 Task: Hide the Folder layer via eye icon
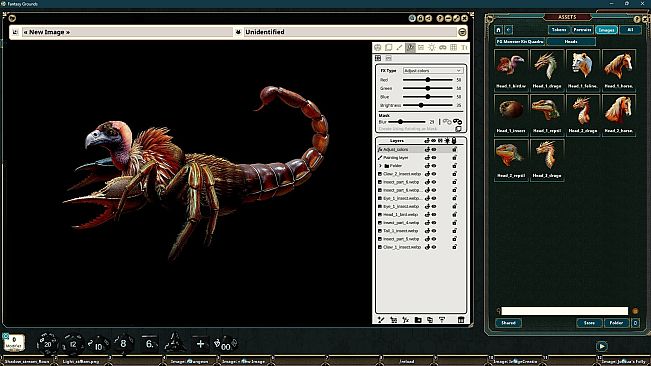point(434,166)
